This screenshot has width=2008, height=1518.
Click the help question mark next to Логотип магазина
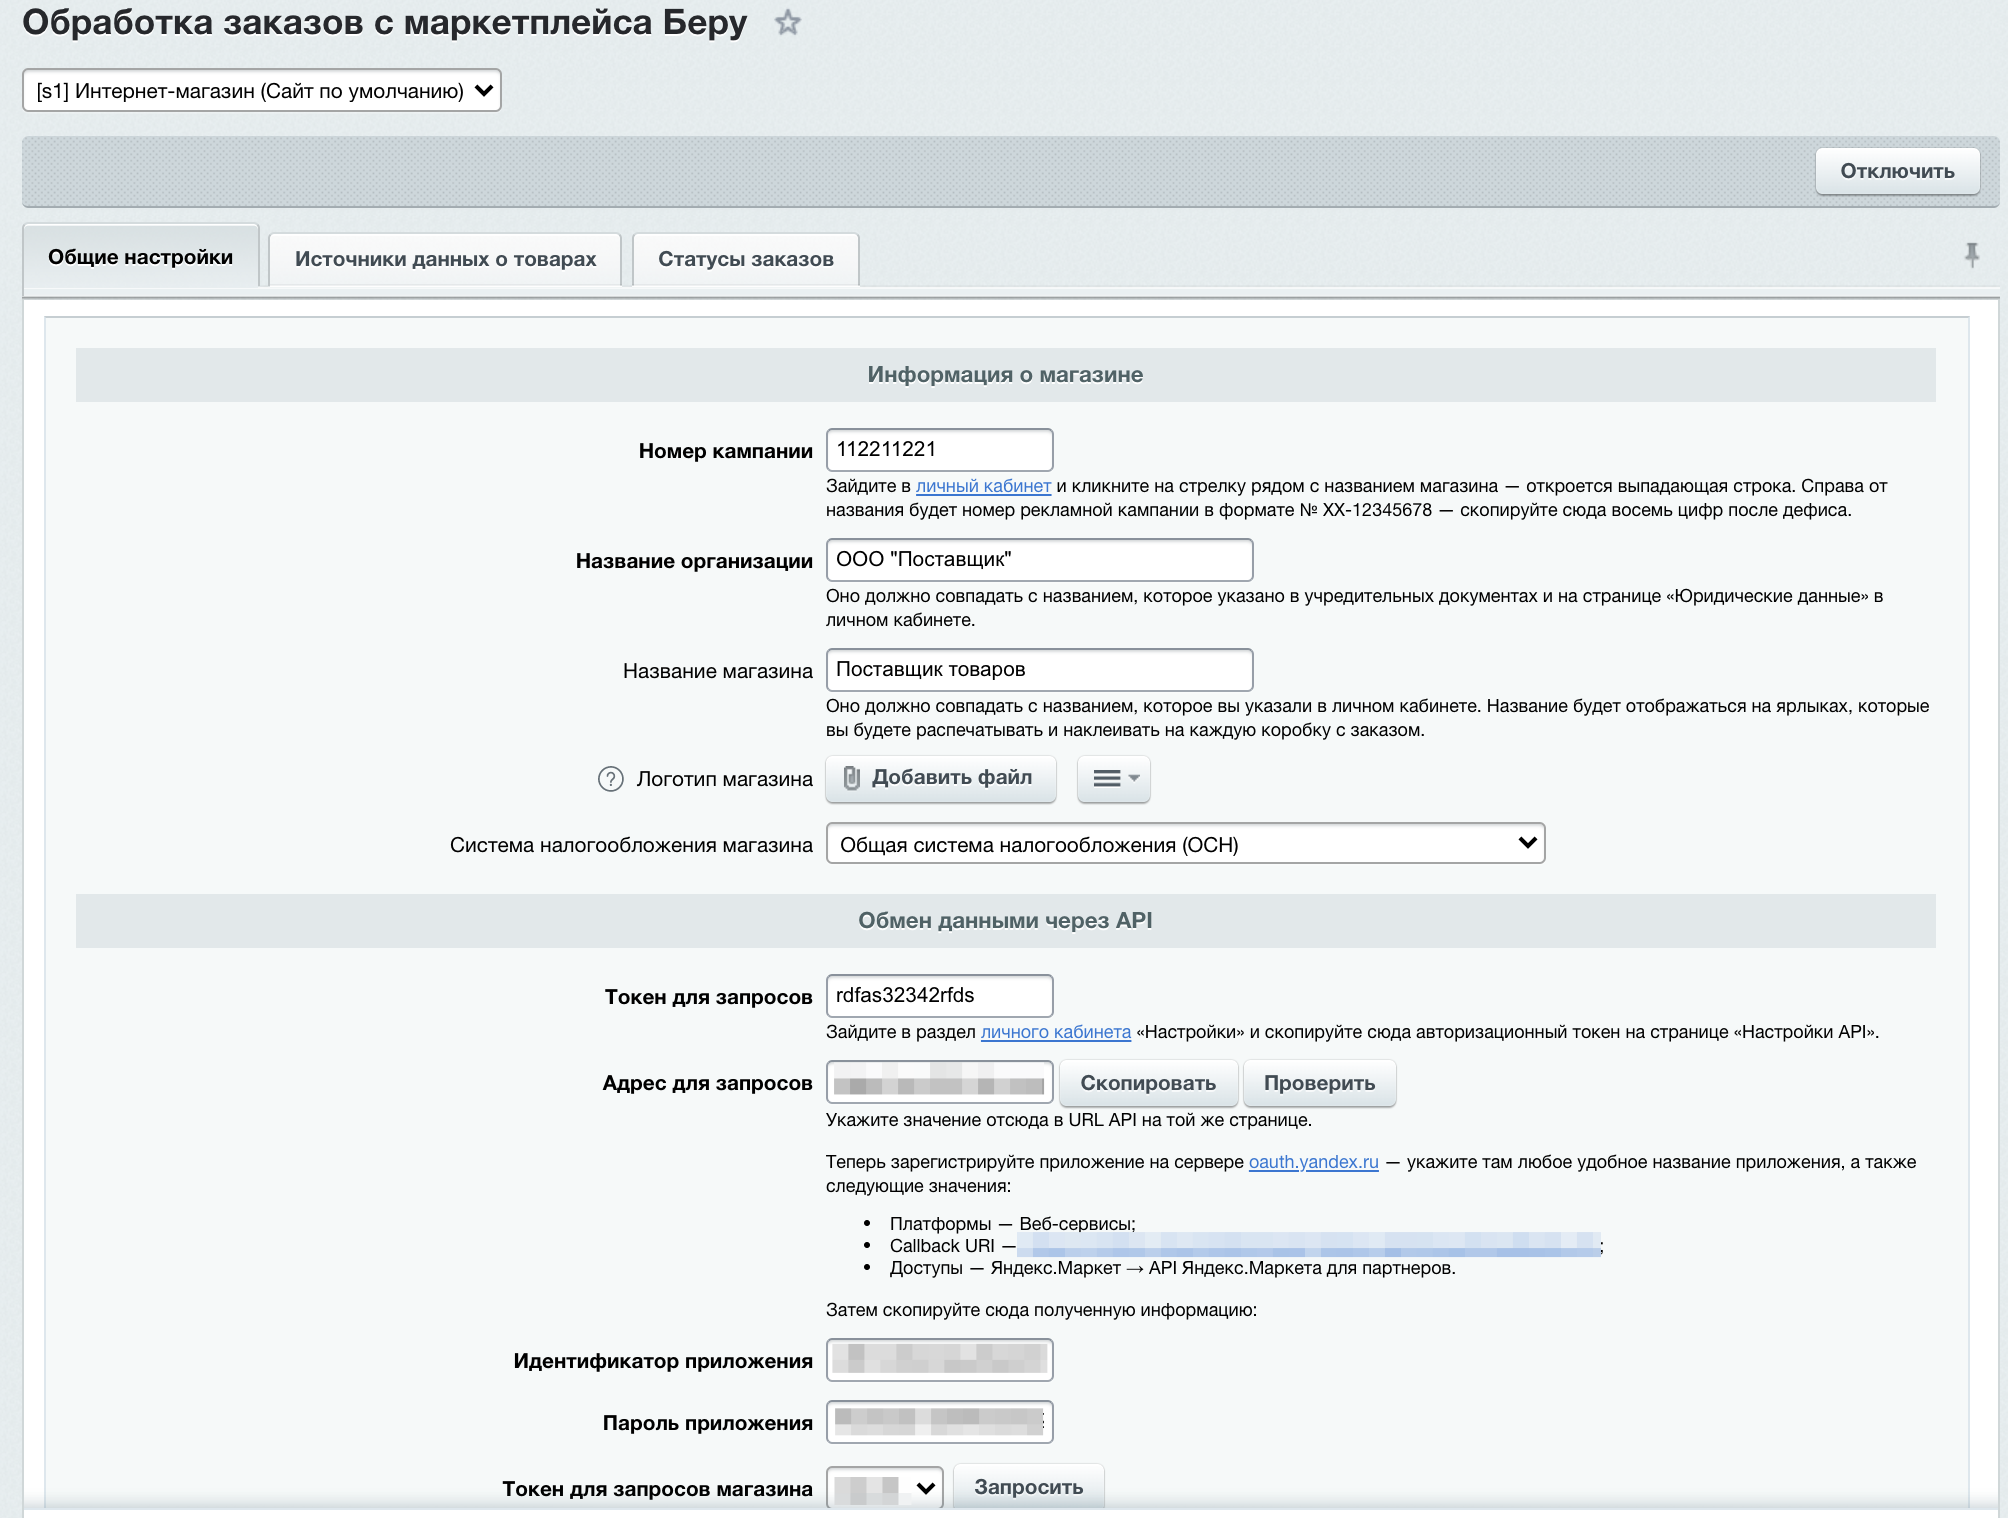pyautogui.click(x=610, y=779)
